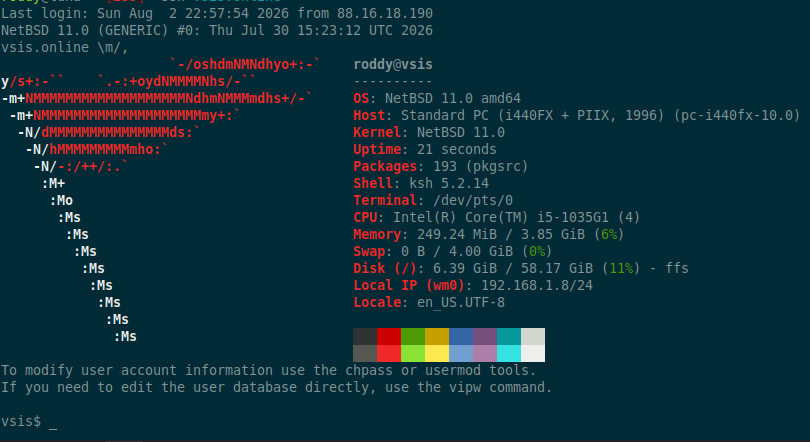The width and height of the screenshot is (810, 442).
Task: Click the purple color swatch
Action: [x=485, y=336]
